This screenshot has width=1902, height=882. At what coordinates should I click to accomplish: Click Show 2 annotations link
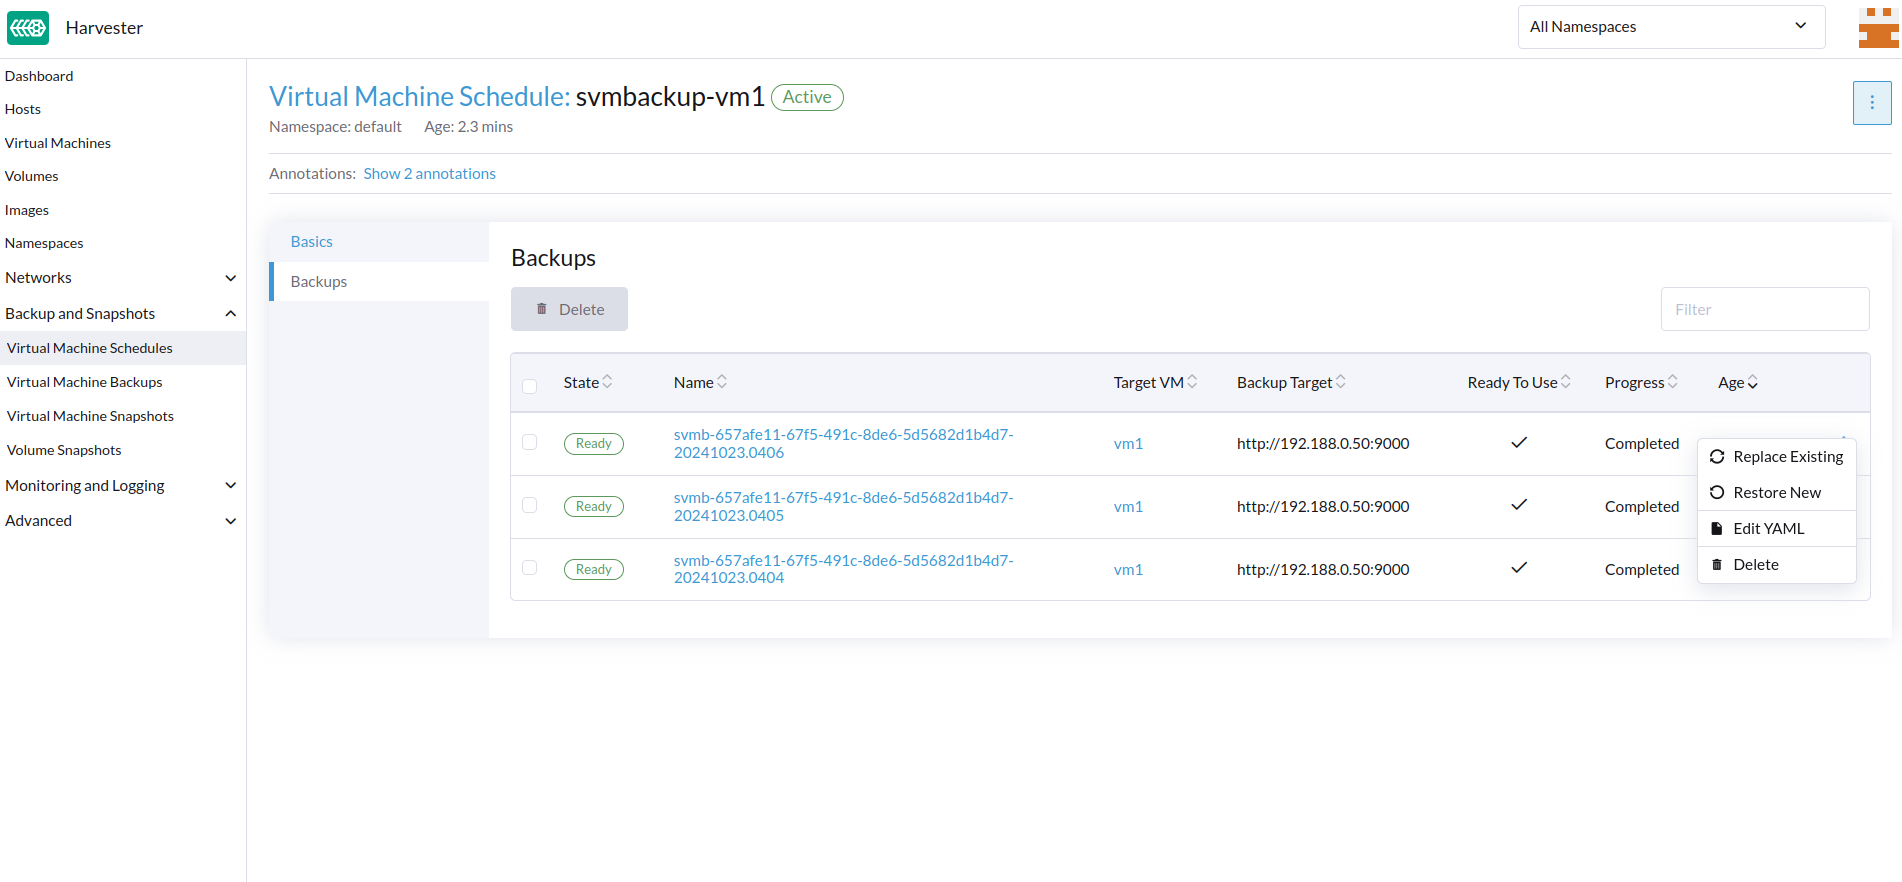tap(429, 174)
